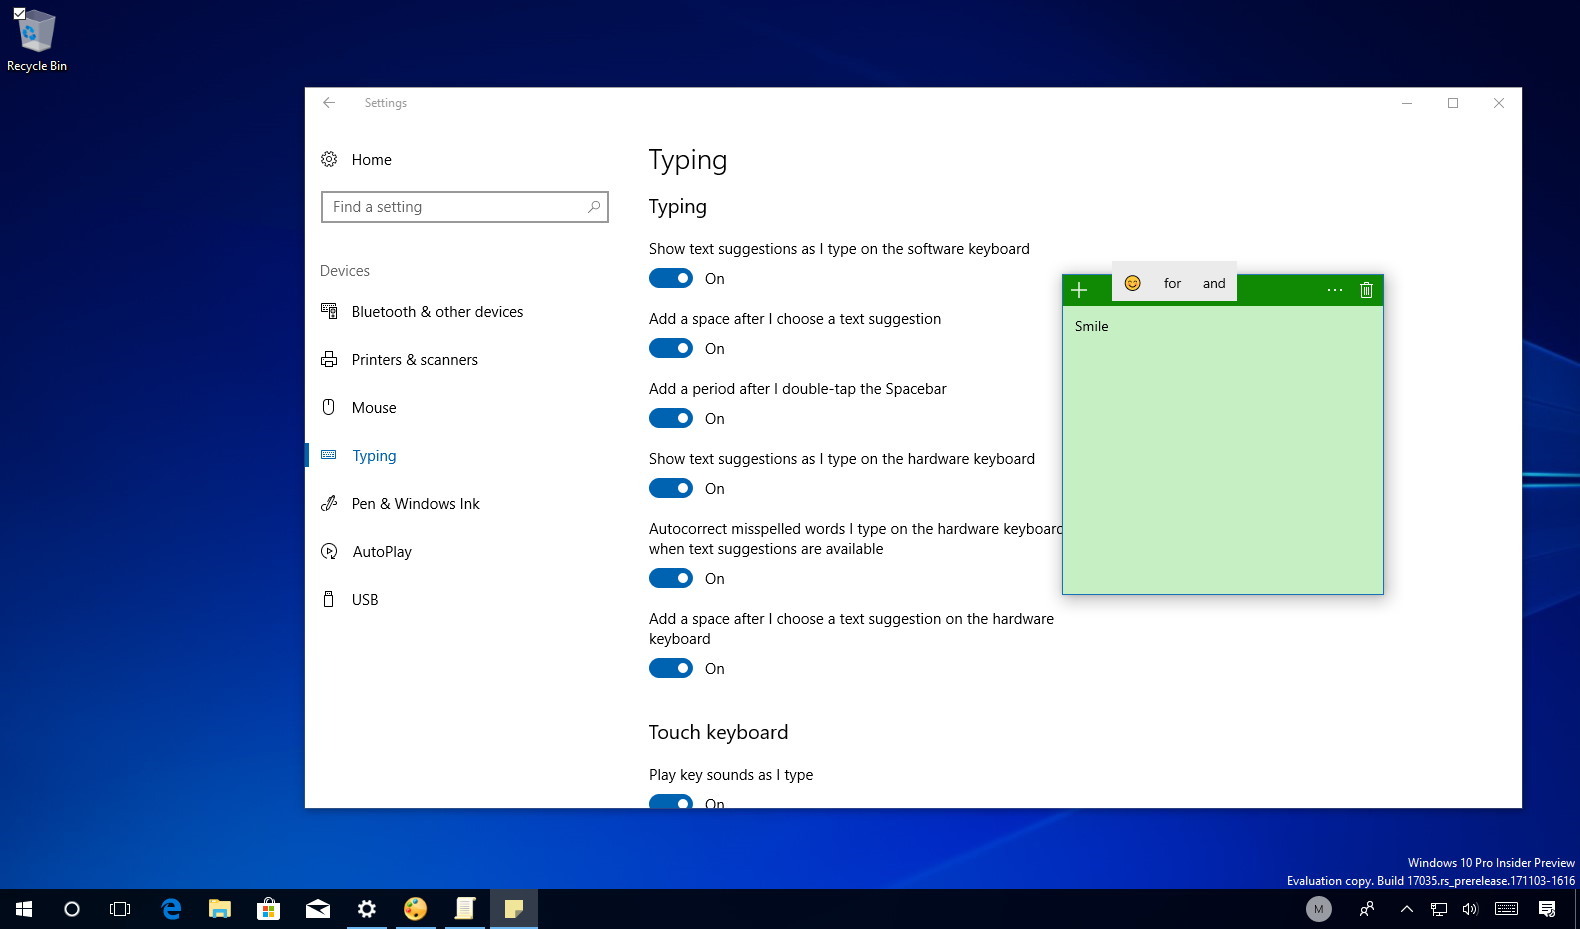Open Cortana search circle on taskbar
This screenshot has width=1580, height=929.
coord(72,909)
